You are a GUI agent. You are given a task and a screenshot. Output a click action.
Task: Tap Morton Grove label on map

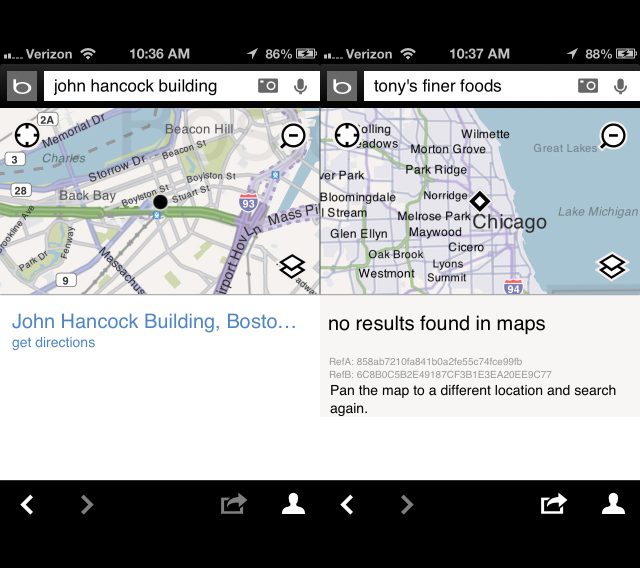(448, 149)
